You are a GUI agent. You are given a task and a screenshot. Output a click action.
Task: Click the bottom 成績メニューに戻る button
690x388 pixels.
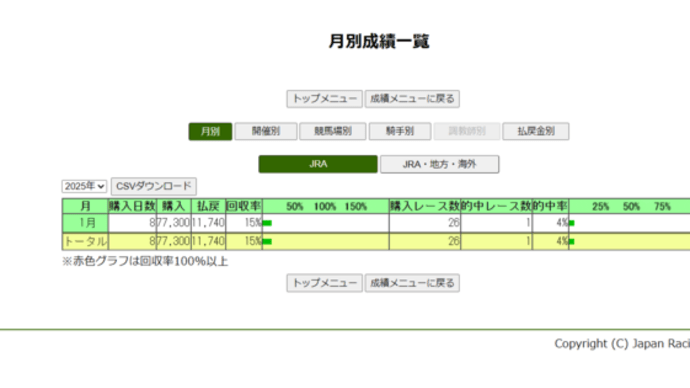[412, 283]
